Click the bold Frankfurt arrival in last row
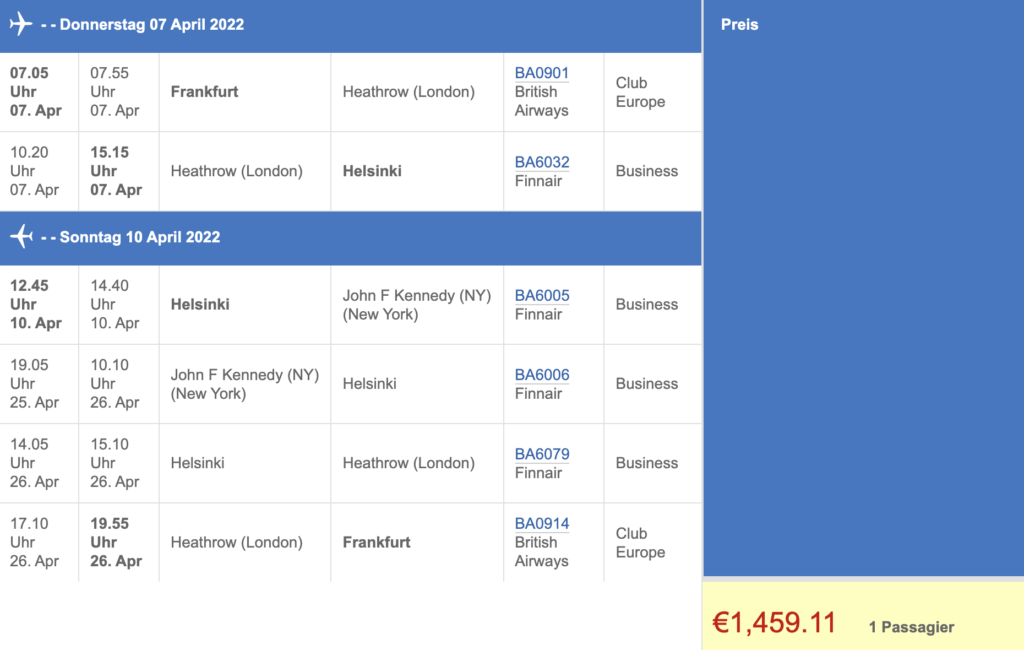Screen dimensions: 1024x650 [x=376, y=542]
